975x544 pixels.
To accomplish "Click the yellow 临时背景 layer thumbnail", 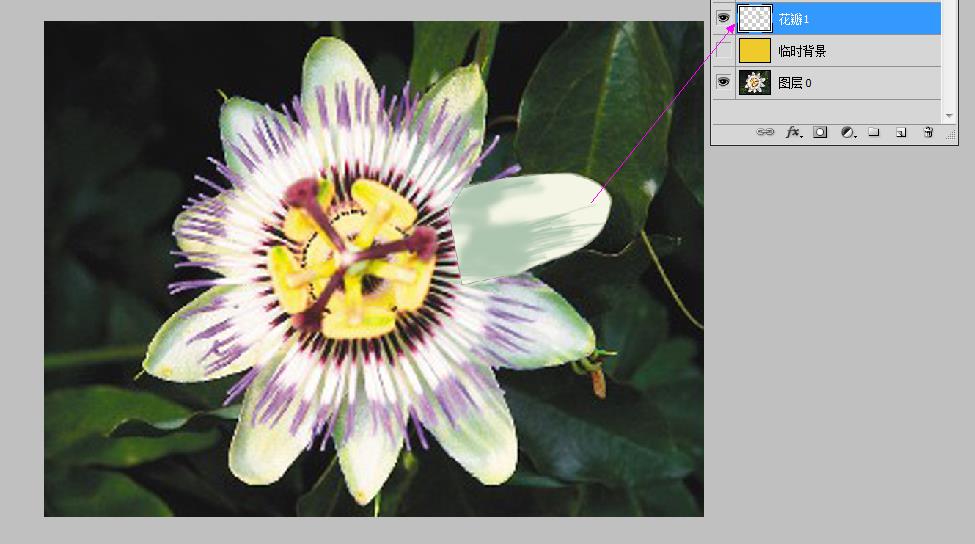I will [x=755, y=51].
